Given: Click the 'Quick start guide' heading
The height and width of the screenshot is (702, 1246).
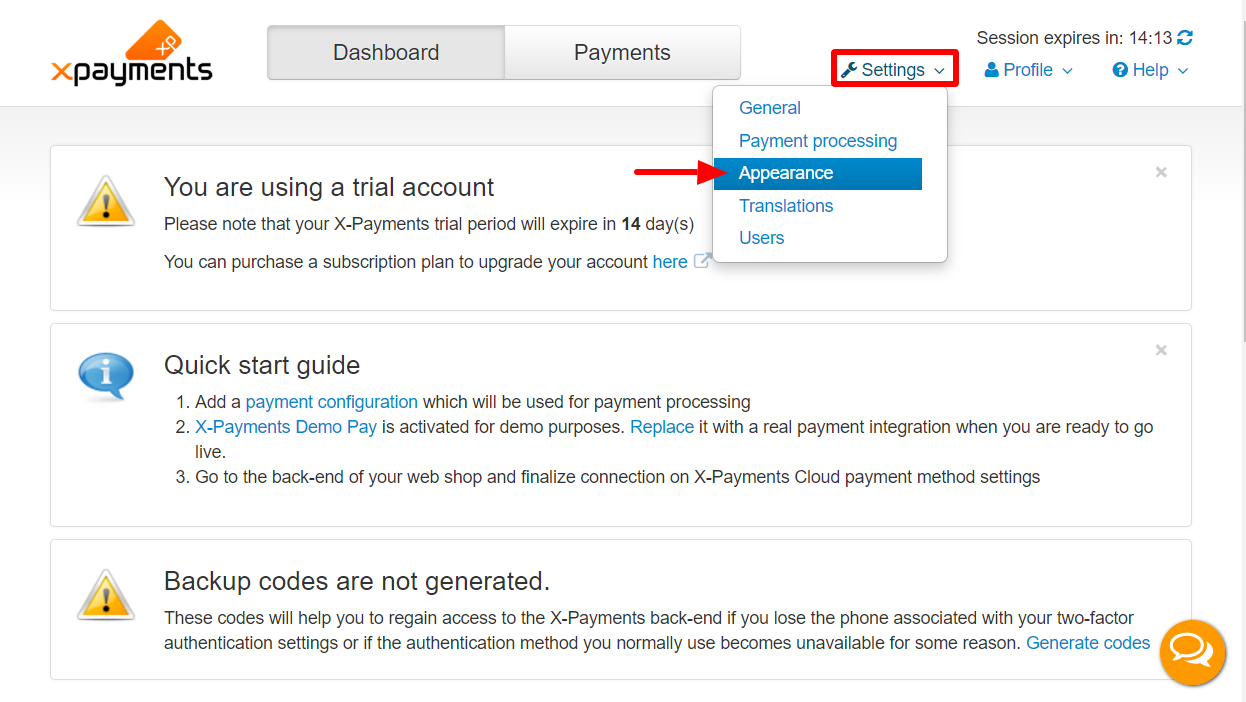Looking at the screenshot, I should click(x=262, y=365).
